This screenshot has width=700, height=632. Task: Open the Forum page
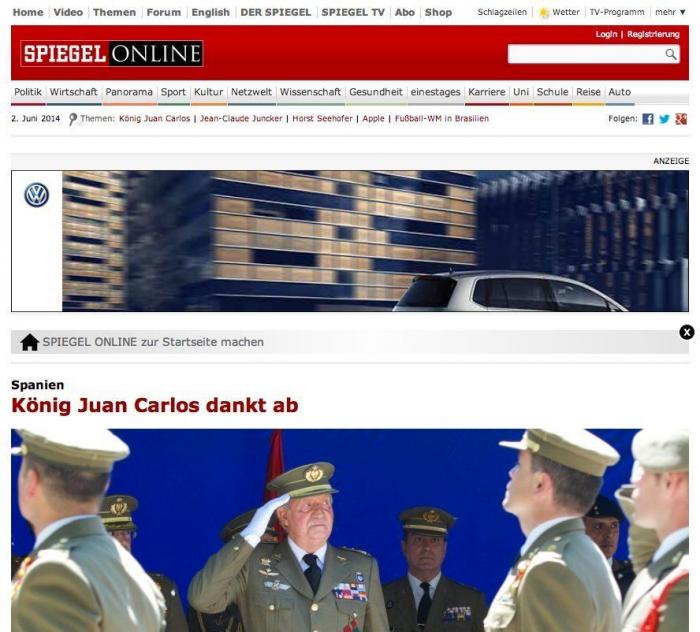point(164,12)
